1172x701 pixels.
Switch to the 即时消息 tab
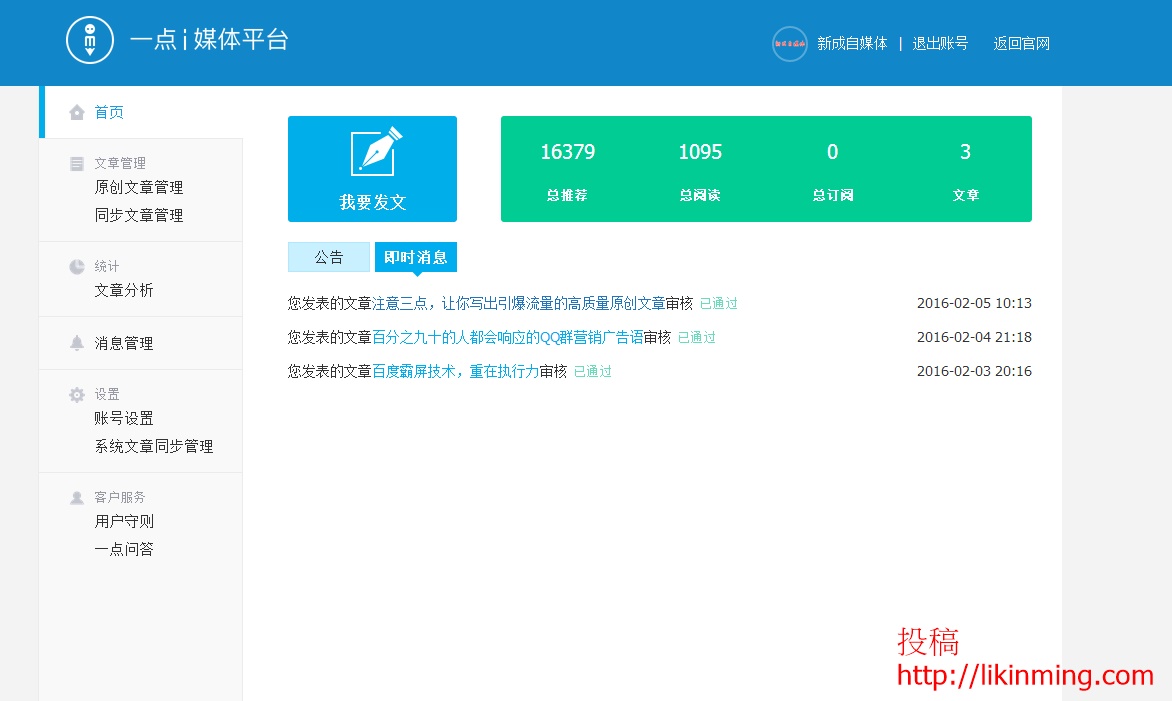(x=415, y=257)
